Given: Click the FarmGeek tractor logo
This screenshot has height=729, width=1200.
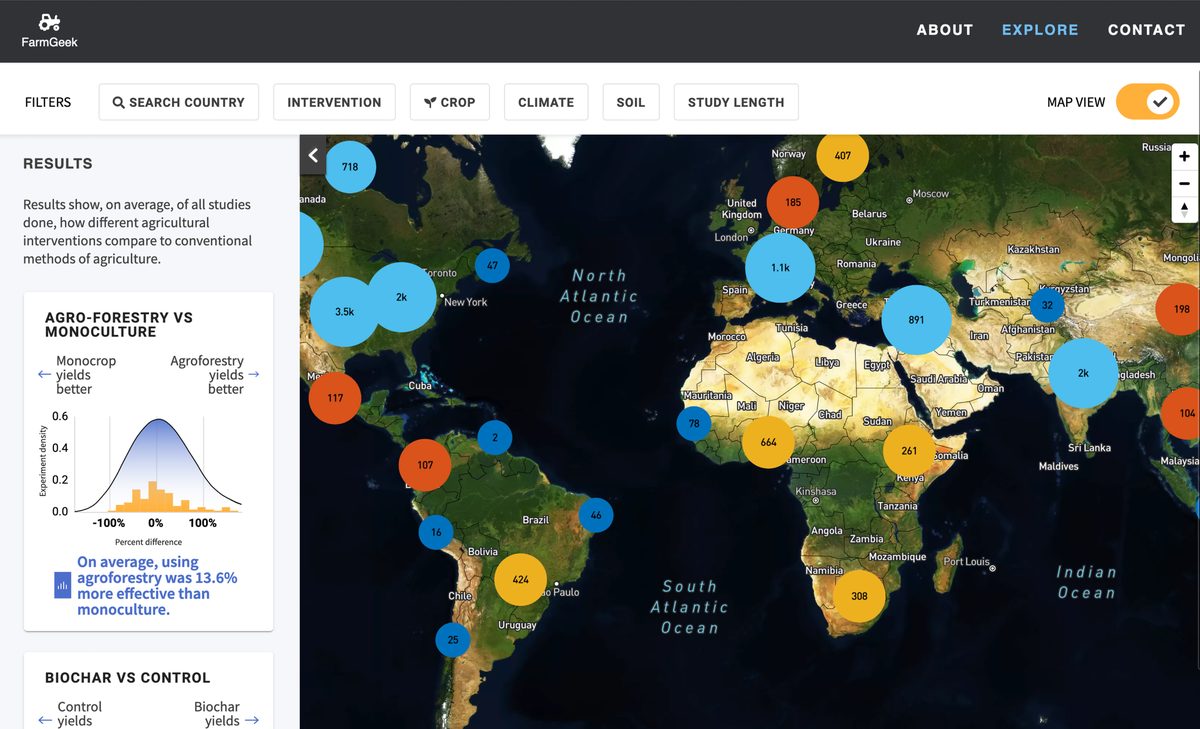Looking at the screenshot, I should point(49,22).
